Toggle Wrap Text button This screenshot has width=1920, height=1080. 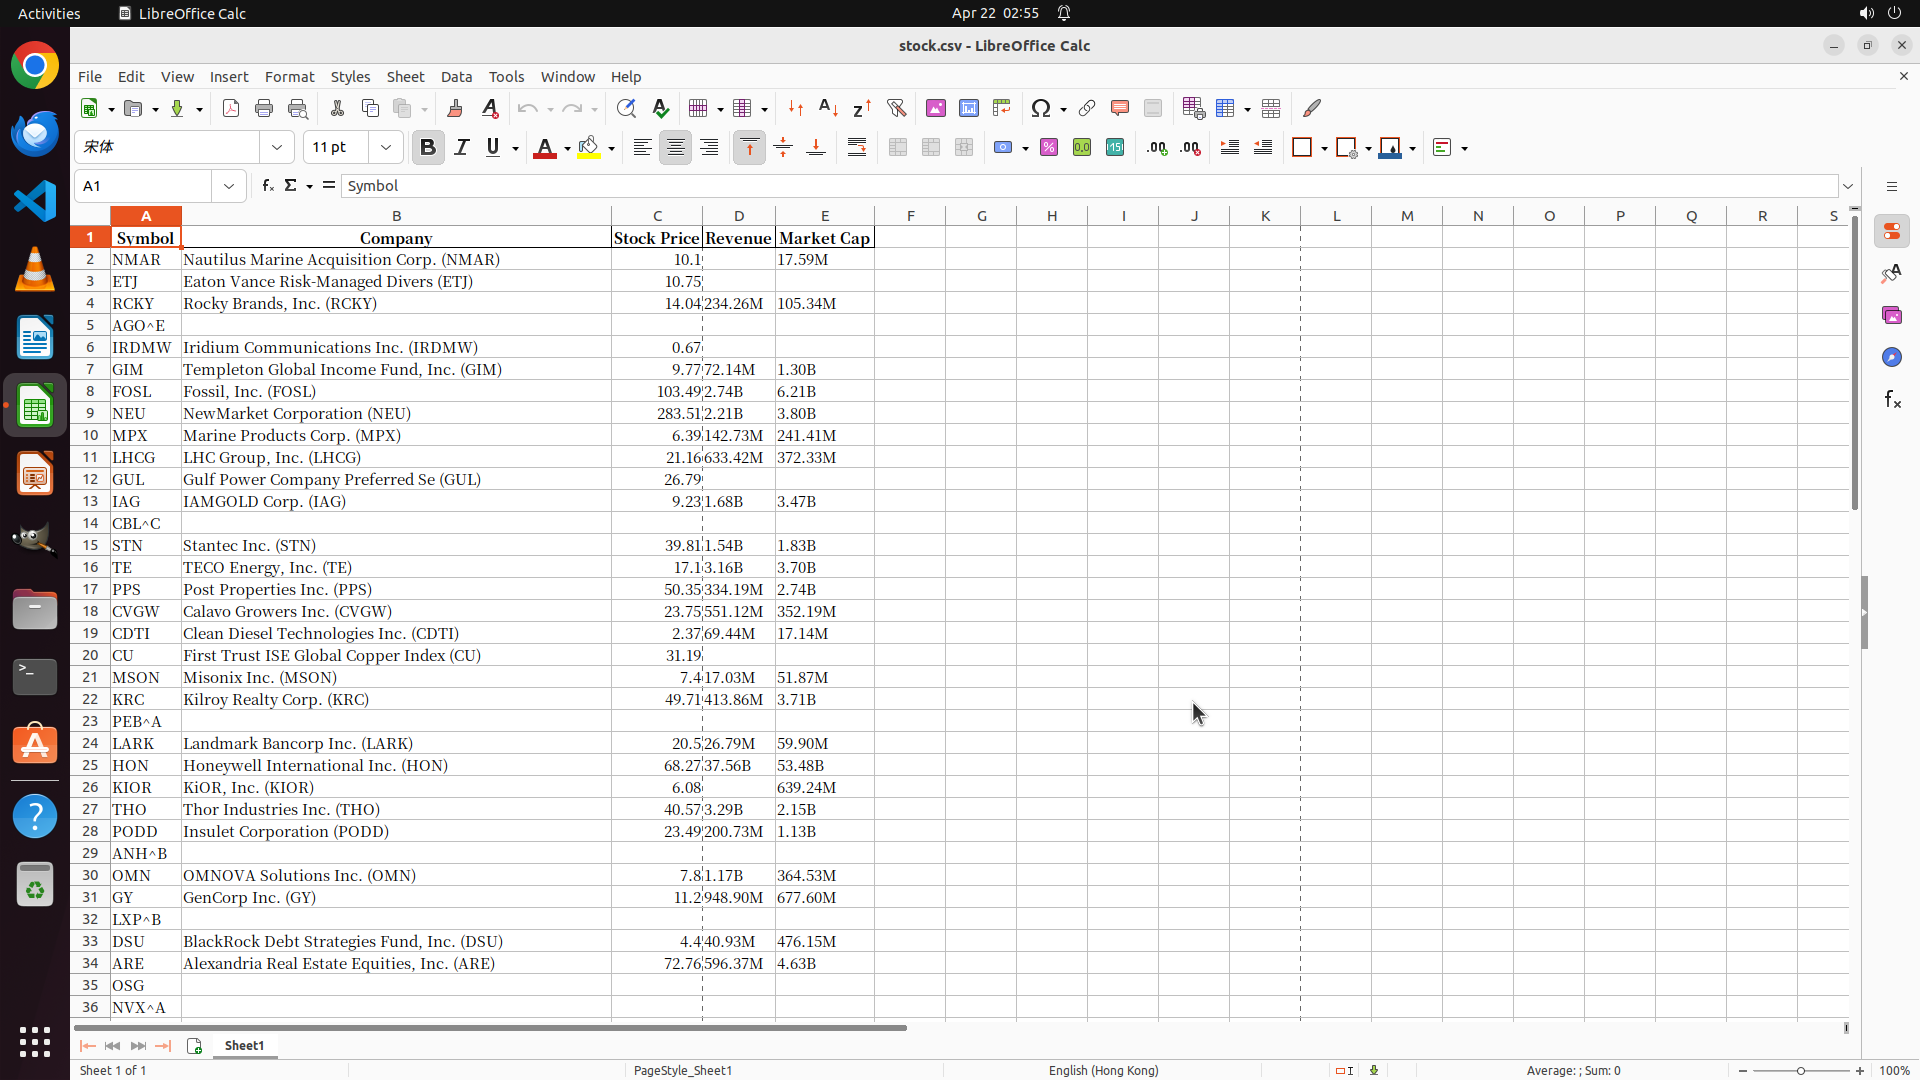click(857, 148)
